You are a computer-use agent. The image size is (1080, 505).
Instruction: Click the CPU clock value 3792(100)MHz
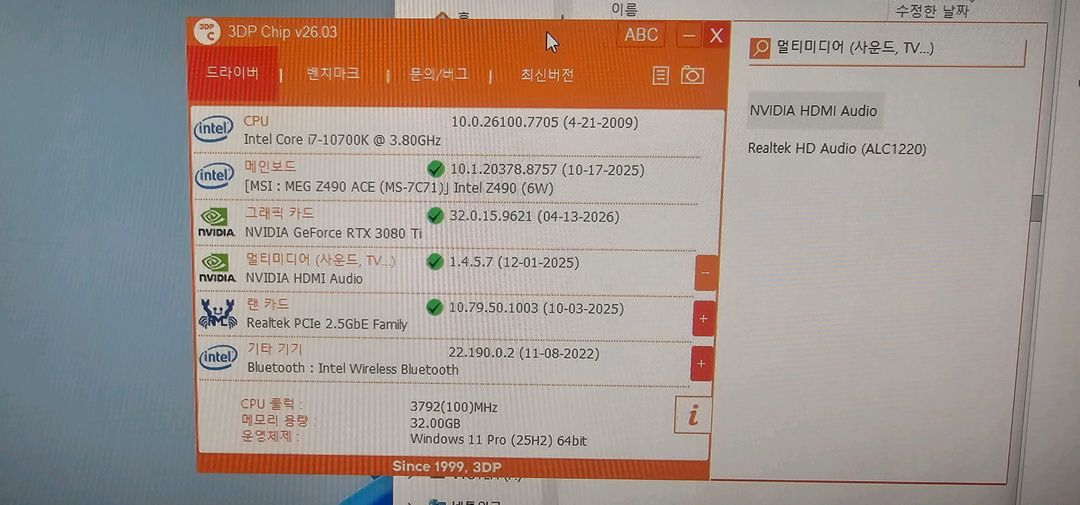click(454, 407)
